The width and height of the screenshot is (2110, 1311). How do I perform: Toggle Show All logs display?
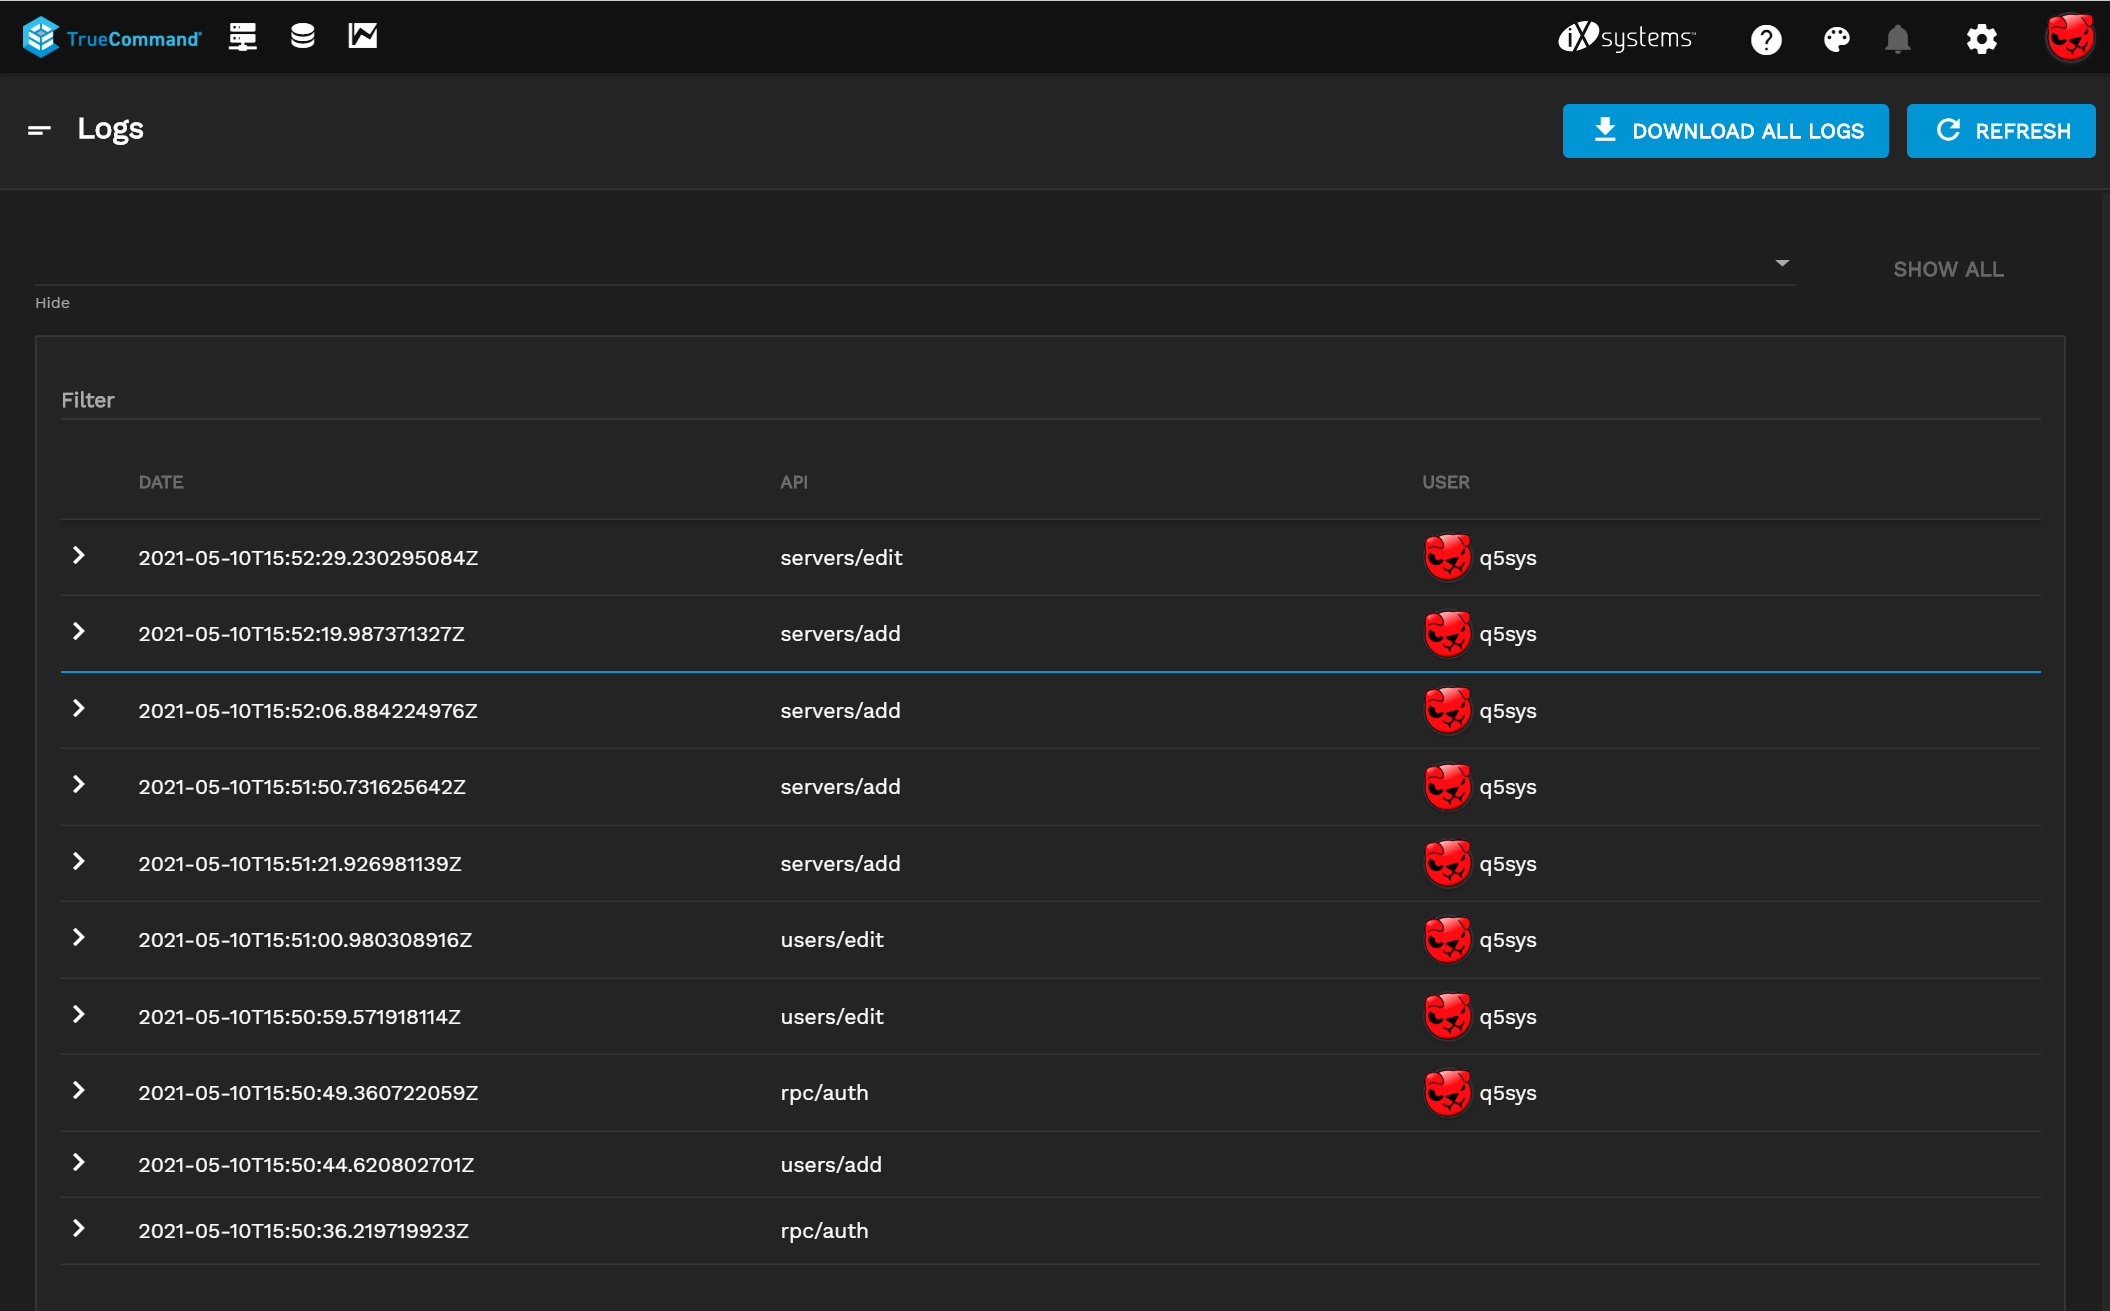point(1946,269)
